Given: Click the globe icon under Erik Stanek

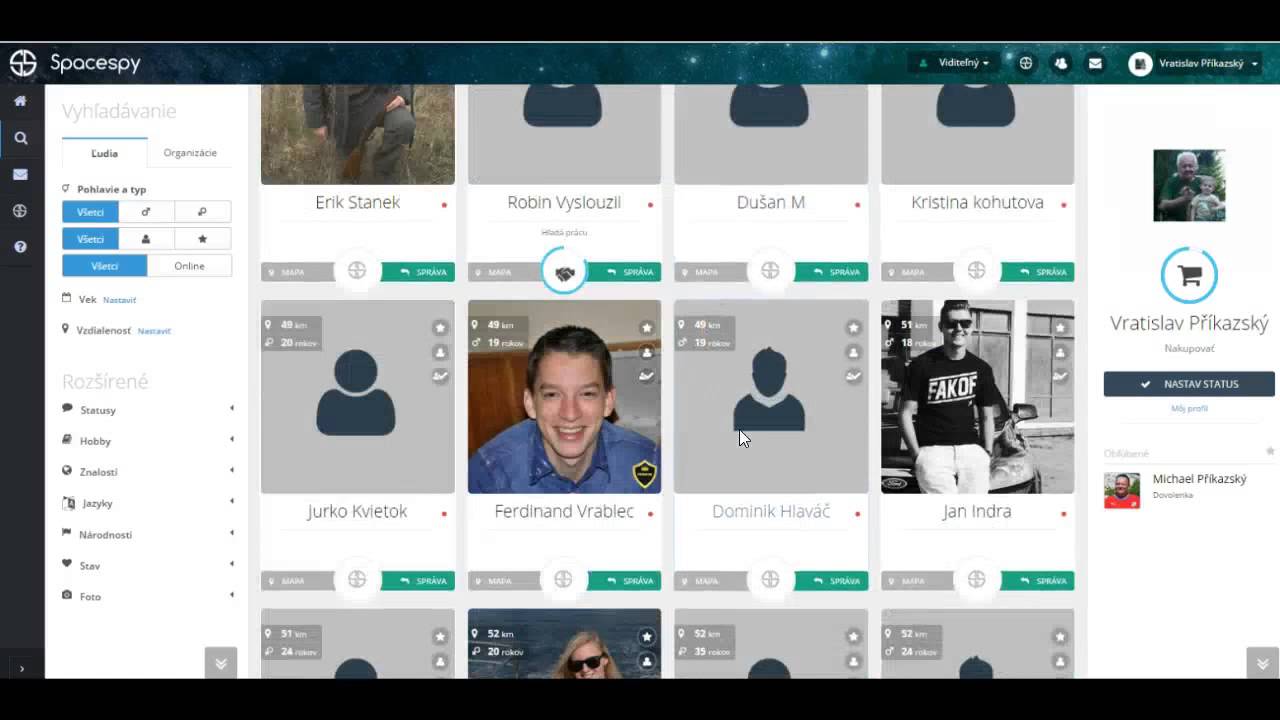Looking at the screenshot, I should click(357, 271).
